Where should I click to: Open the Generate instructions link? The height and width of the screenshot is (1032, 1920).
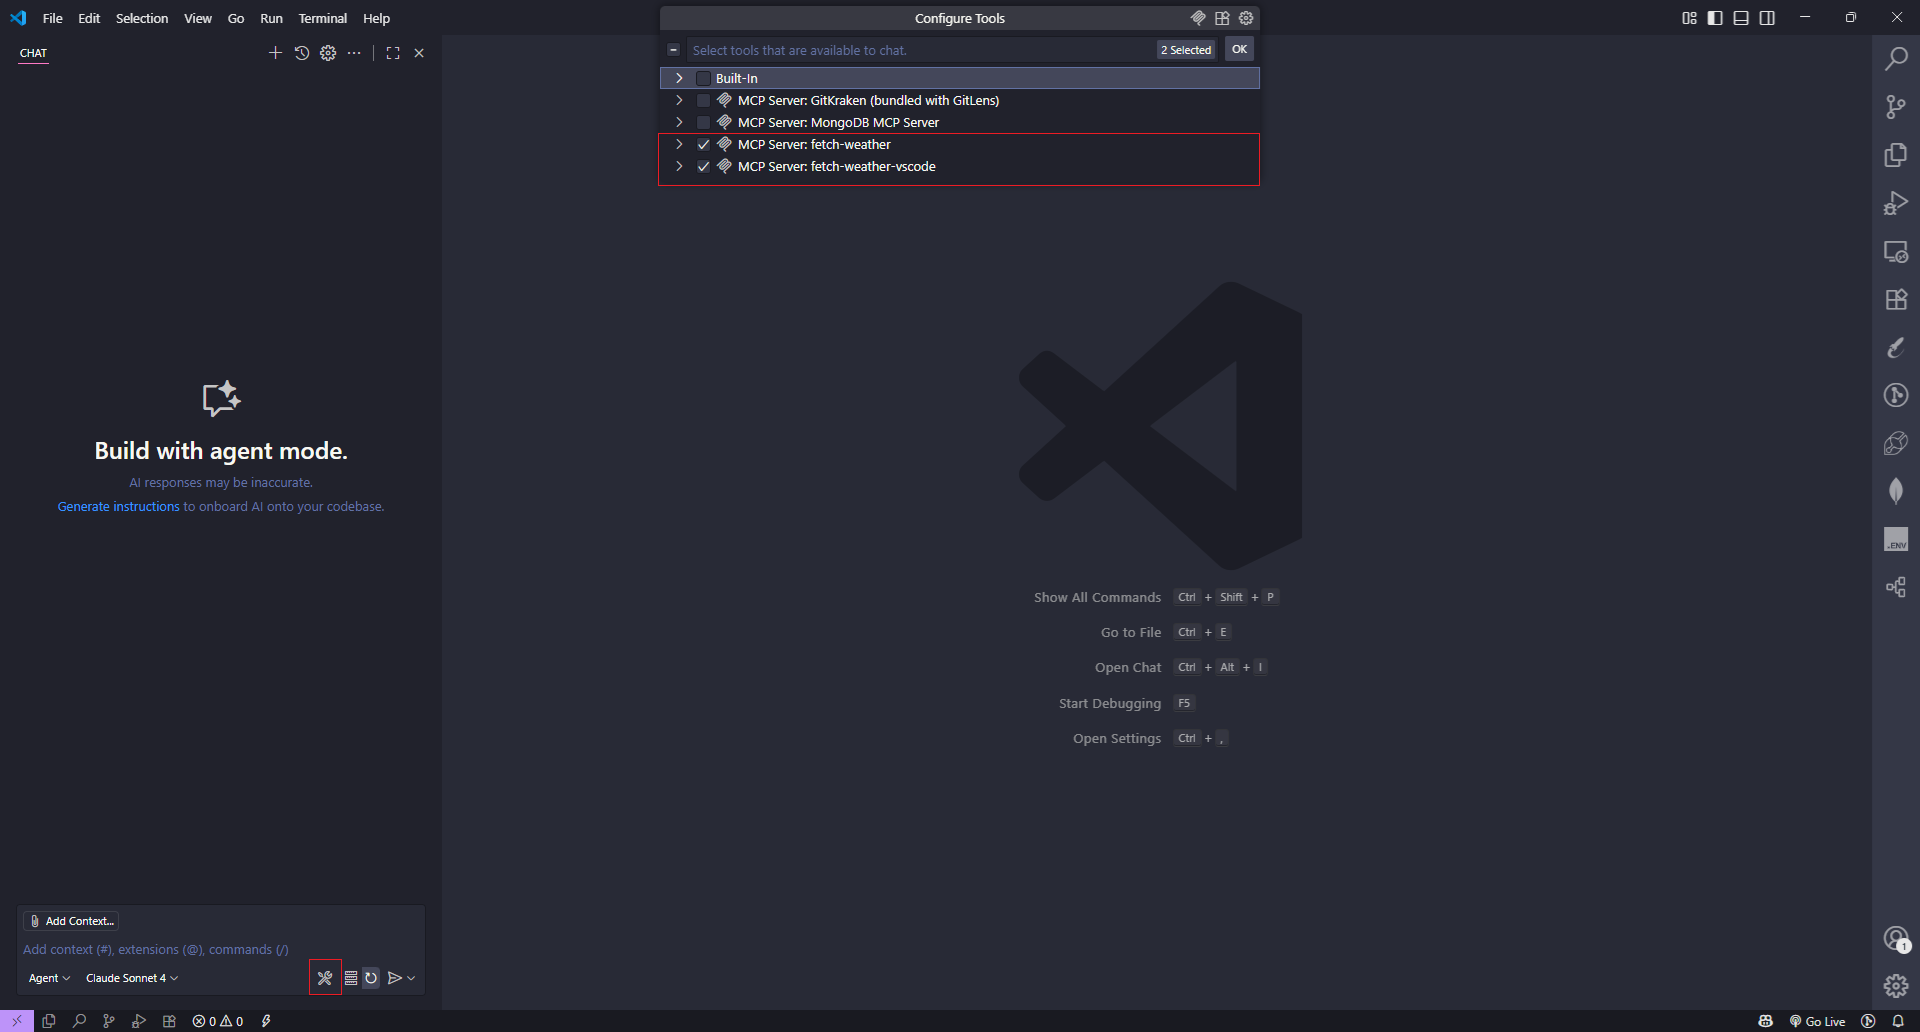click(118, 507)
